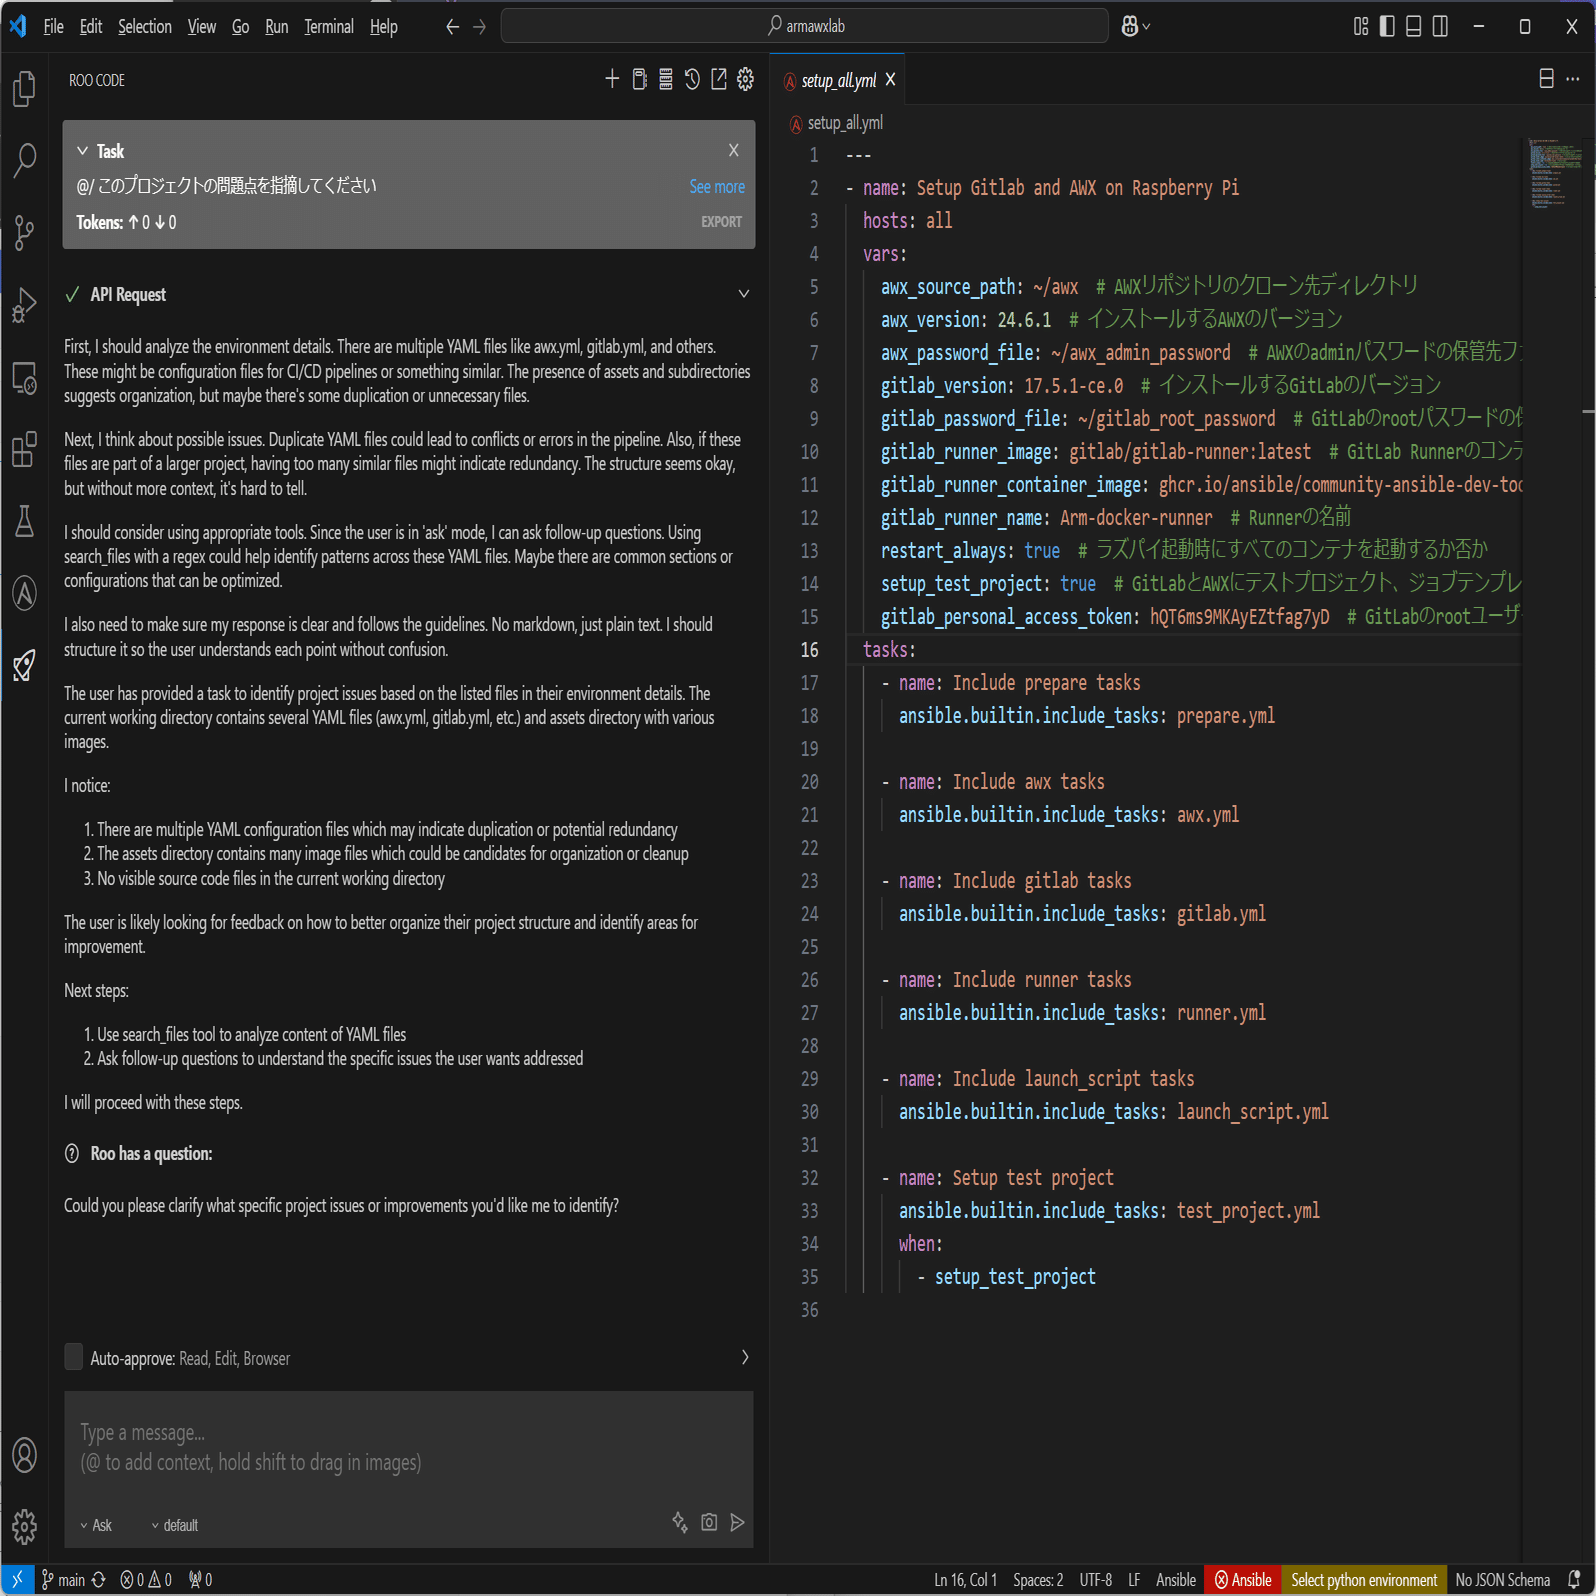Viewport: 1596px width, 1596px height.
Task: Open the Go menu
Action: tap(241, 26)
